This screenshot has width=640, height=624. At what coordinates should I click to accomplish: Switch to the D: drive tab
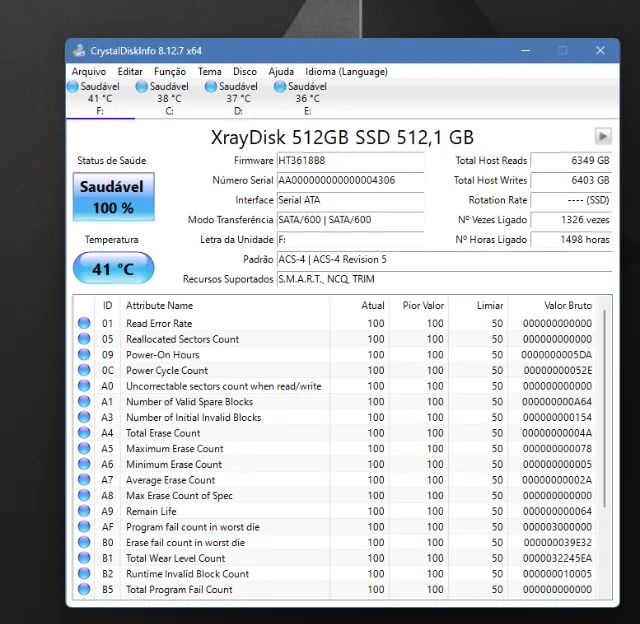pyautogui.click(x=238, y=98)
